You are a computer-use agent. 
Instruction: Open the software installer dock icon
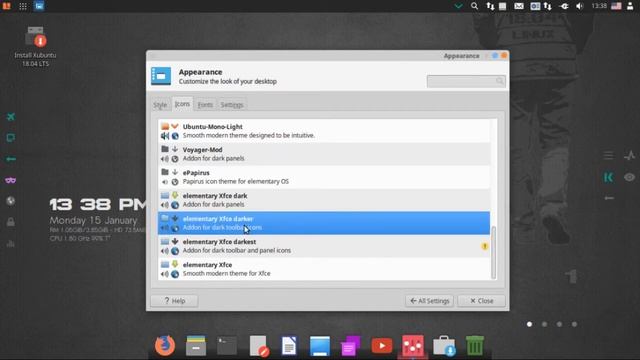tap(444, 346)
